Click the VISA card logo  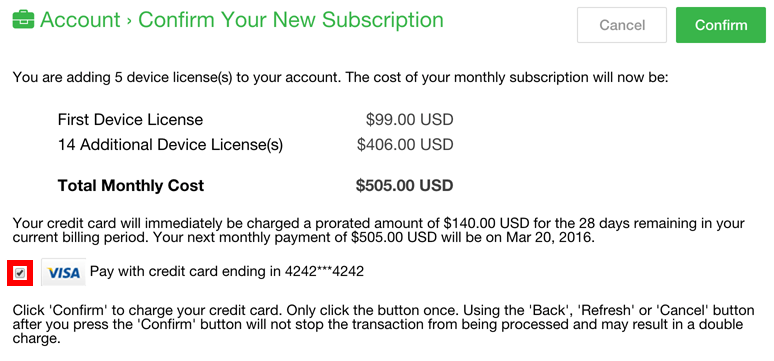tap(63, 272)
